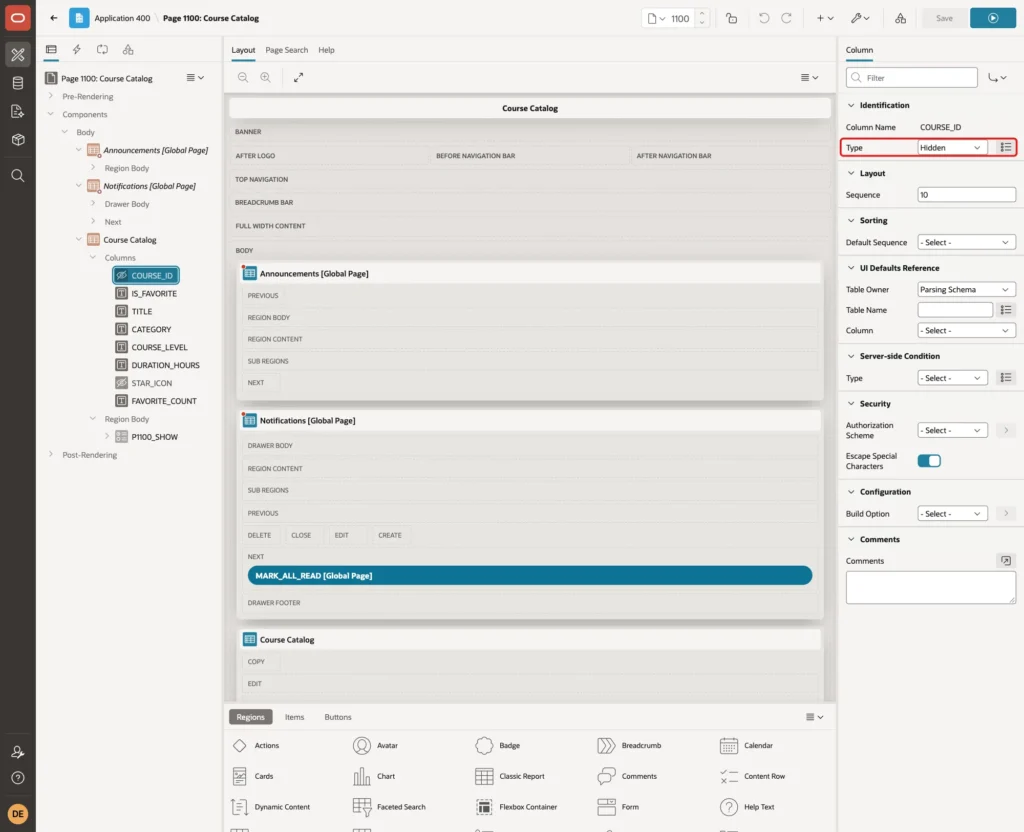The height and width of the screenshot is (832, 1024).
Task: Open Server-side Condition Type dropdown
Action: (x=952, y=377)
